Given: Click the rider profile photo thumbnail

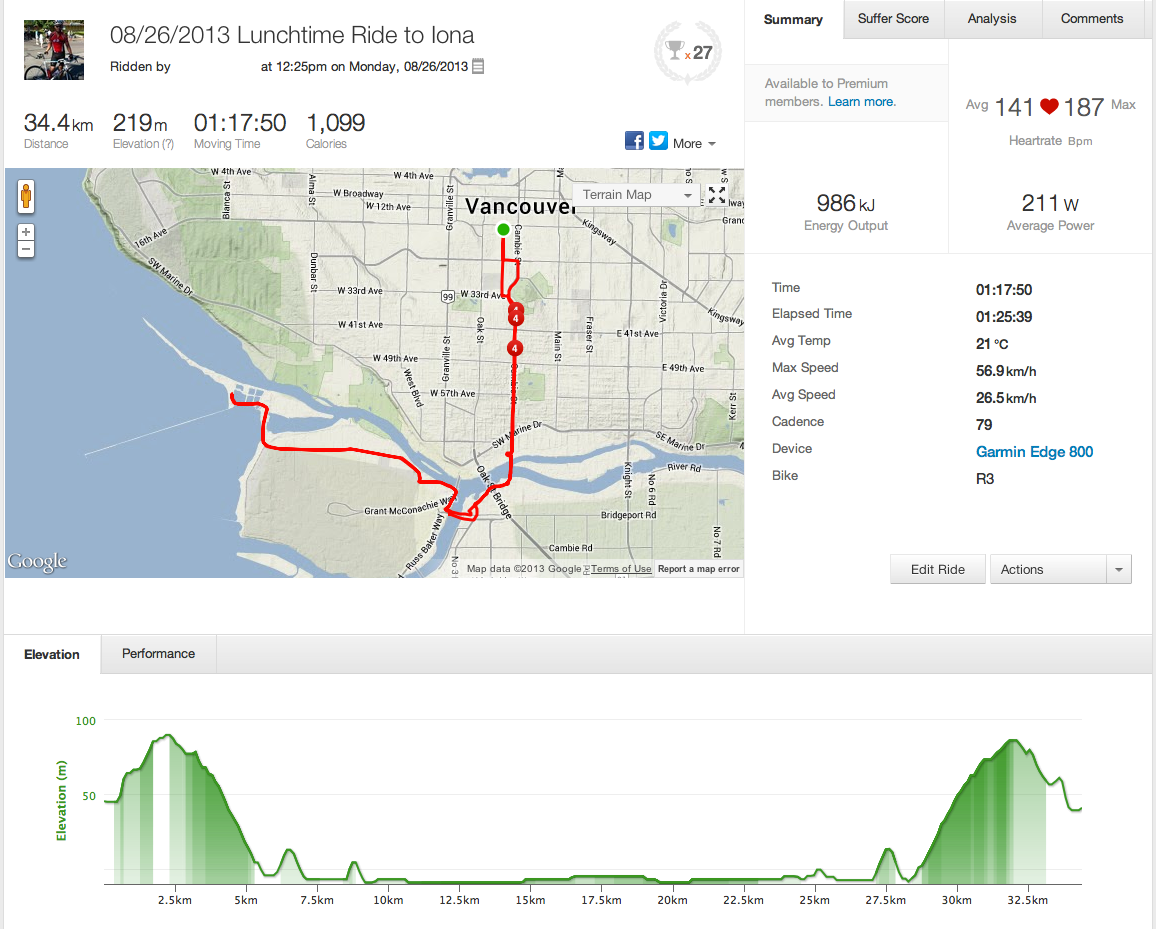Looking at the screenshot, I should tap(47, 50).
